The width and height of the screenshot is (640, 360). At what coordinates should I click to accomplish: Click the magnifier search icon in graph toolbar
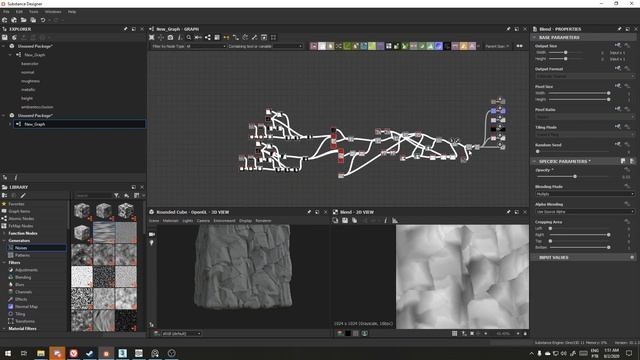coord(189,38)
